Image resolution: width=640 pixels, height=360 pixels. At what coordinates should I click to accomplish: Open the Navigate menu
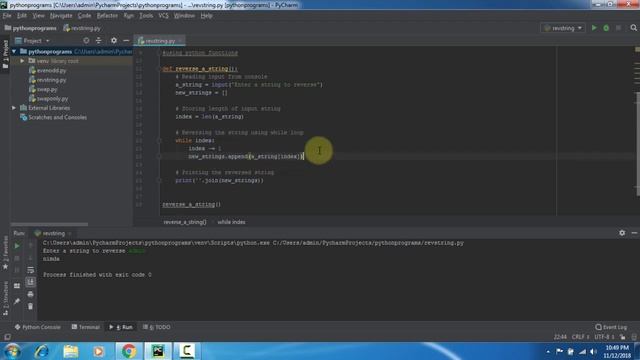[x=61, y=16]
